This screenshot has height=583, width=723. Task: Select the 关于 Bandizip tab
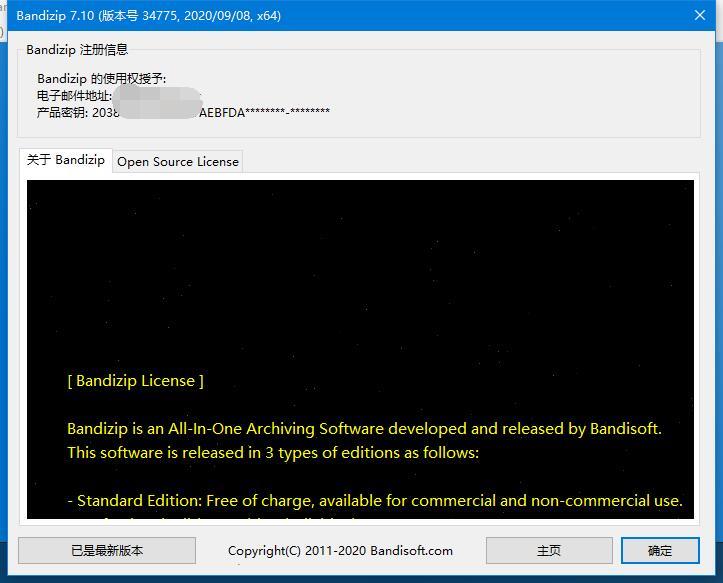[x=66, y=160]
